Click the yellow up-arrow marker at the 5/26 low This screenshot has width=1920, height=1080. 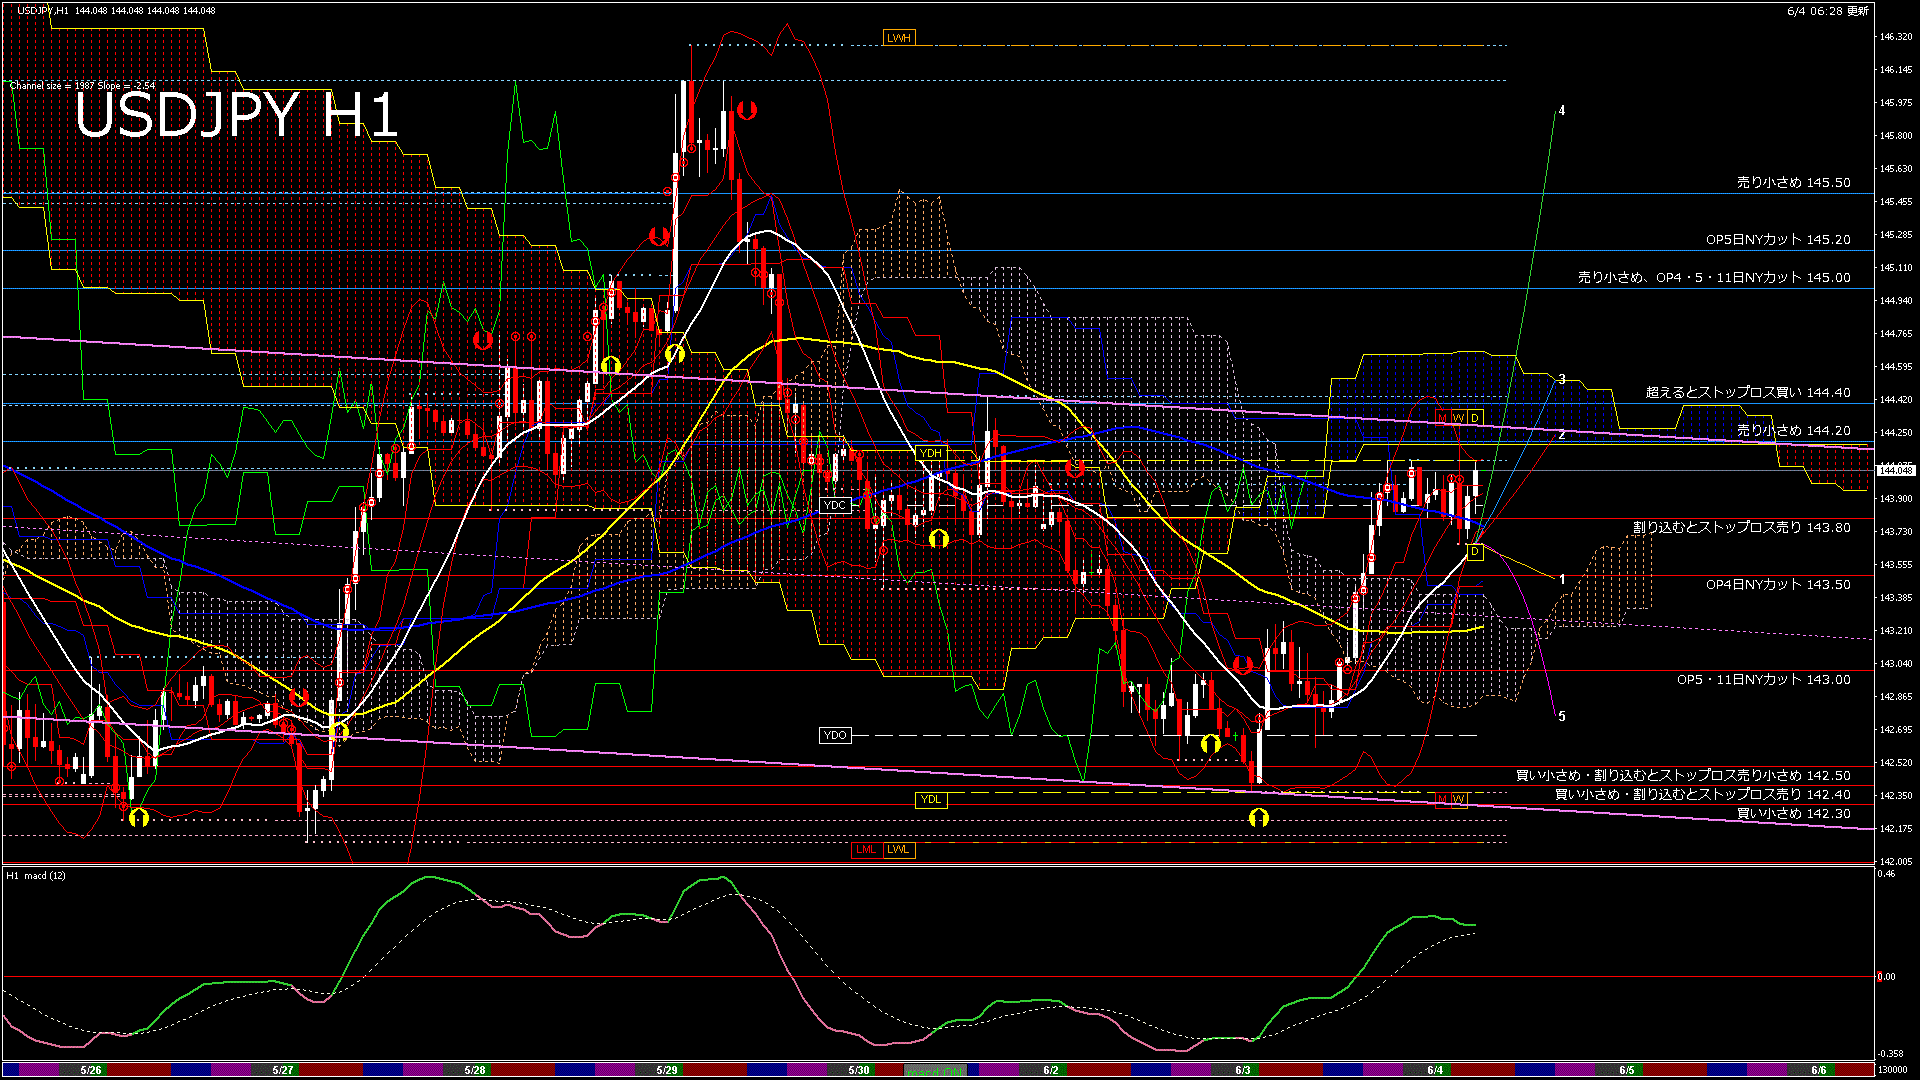coord(139,817)
